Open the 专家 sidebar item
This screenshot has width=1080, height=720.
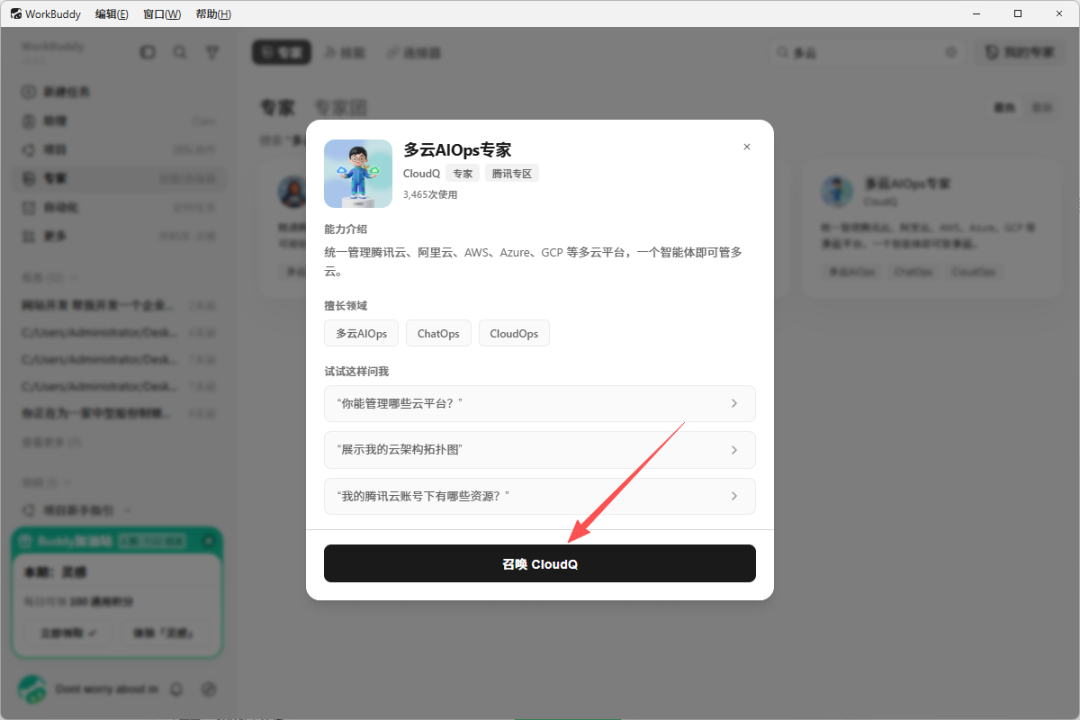coord(118,178)
